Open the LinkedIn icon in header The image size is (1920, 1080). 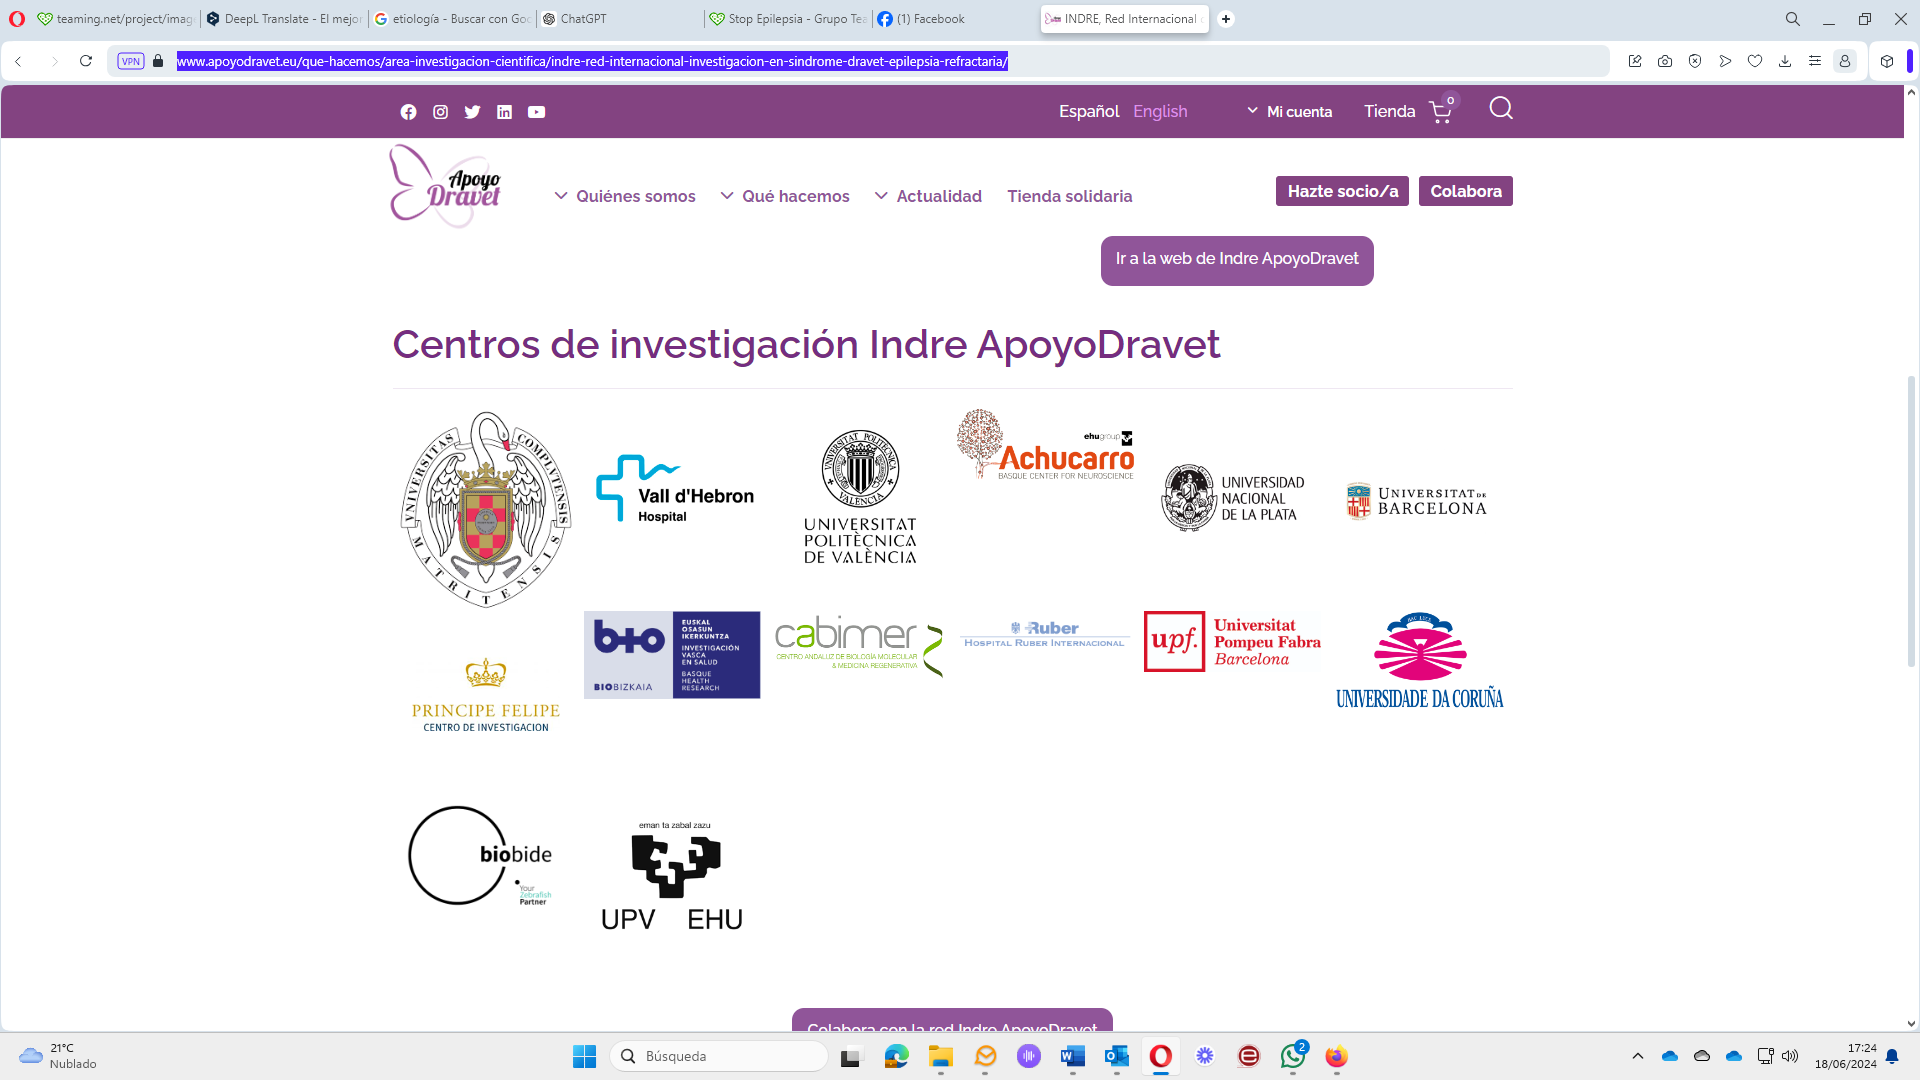click(504, 112)
